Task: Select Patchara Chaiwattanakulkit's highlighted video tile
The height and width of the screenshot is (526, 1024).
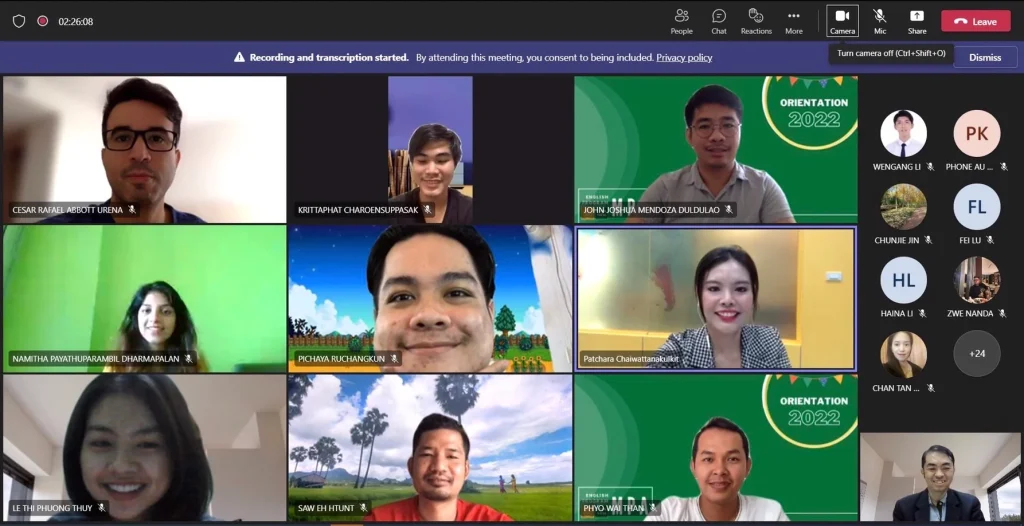Action: coord(716,298)
